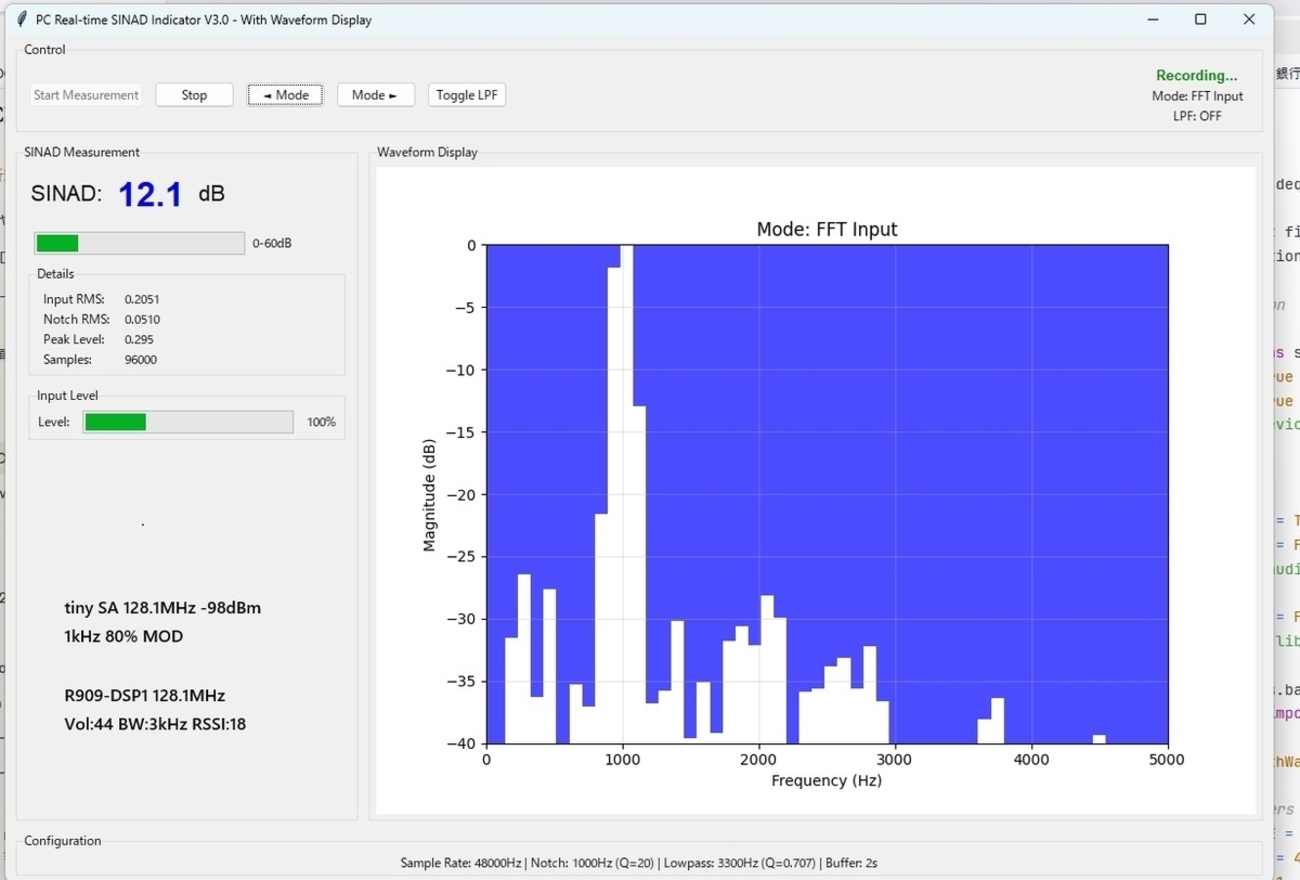Click the Sample Rate configuration text
The height and width of the screenshot is (880, 1300).
pyautogui.click(x=461, y=862)
